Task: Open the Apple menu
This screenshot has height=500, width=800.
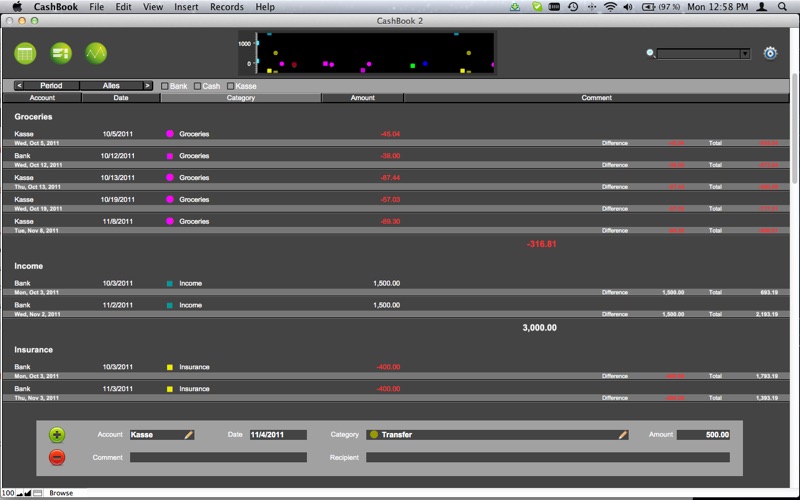Action: [17, 7]
